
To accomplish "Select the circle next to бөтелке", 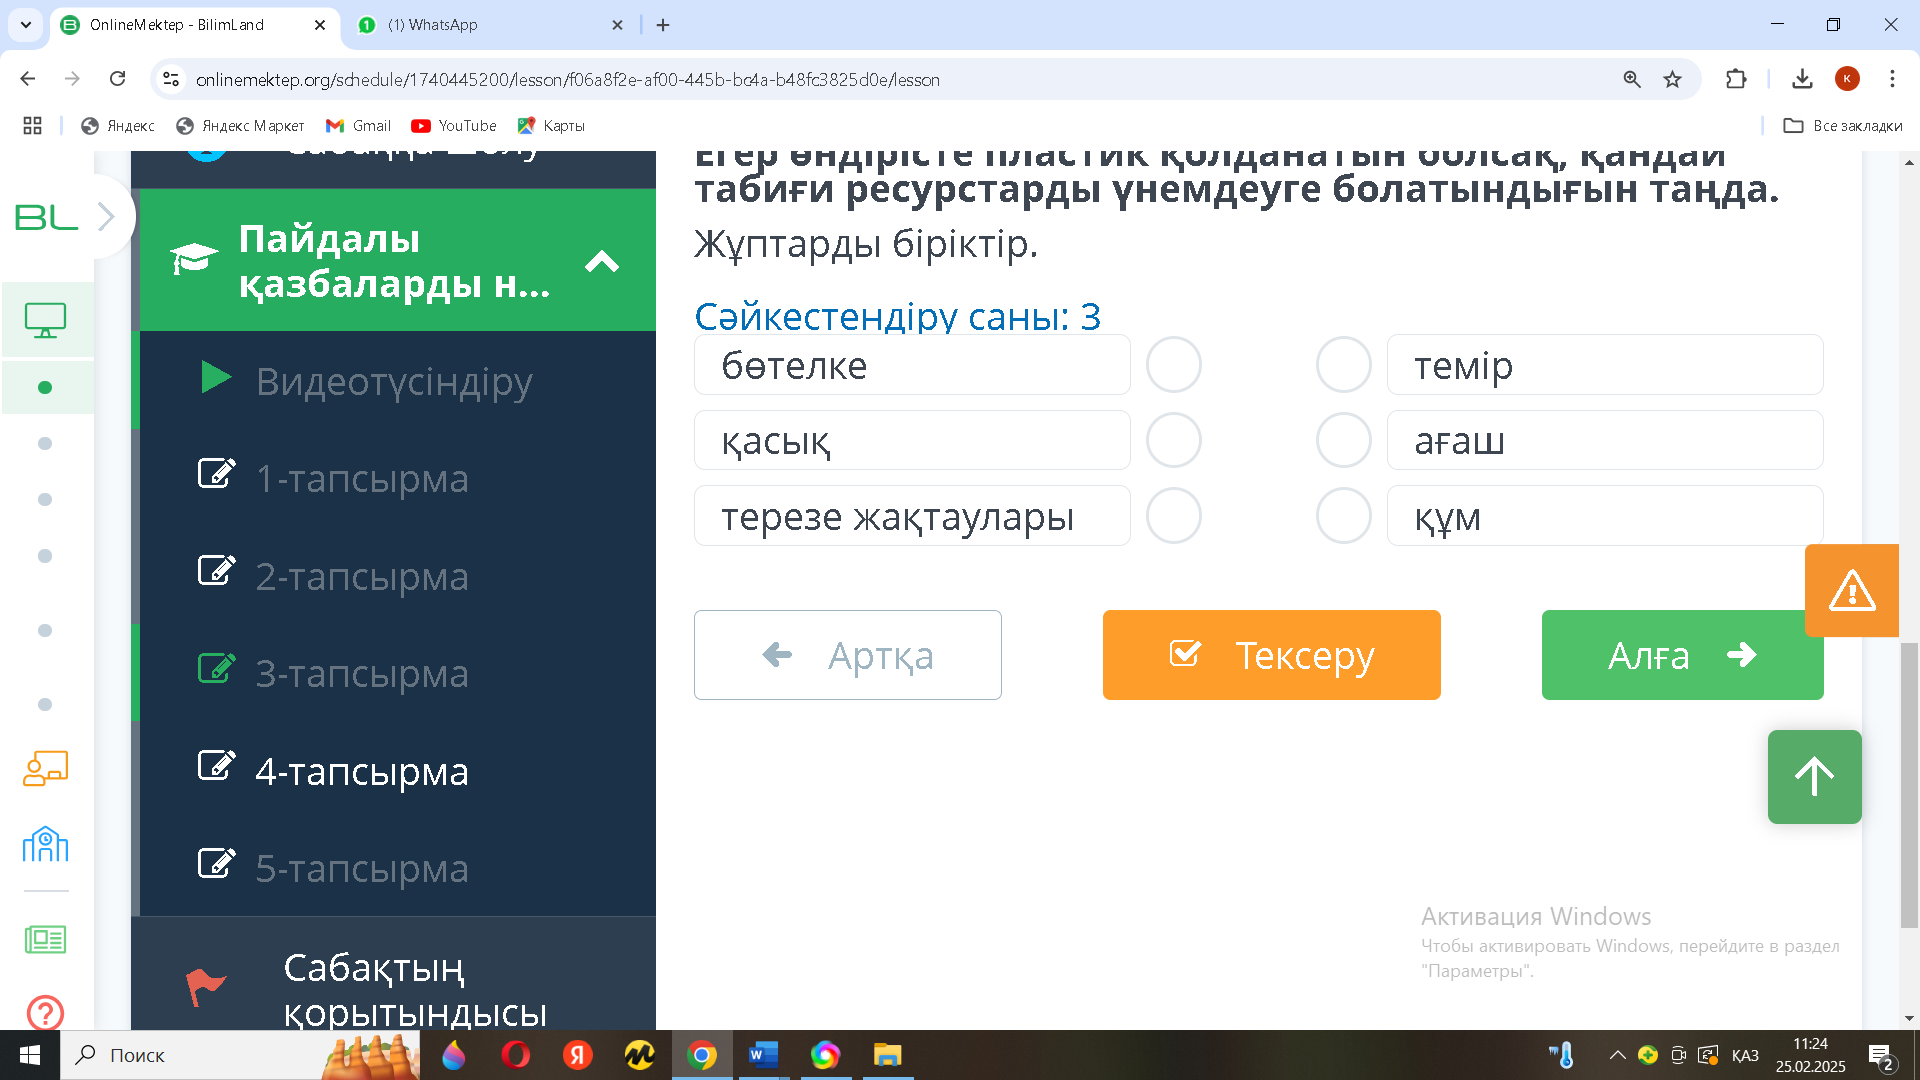I will [1173, 365].
